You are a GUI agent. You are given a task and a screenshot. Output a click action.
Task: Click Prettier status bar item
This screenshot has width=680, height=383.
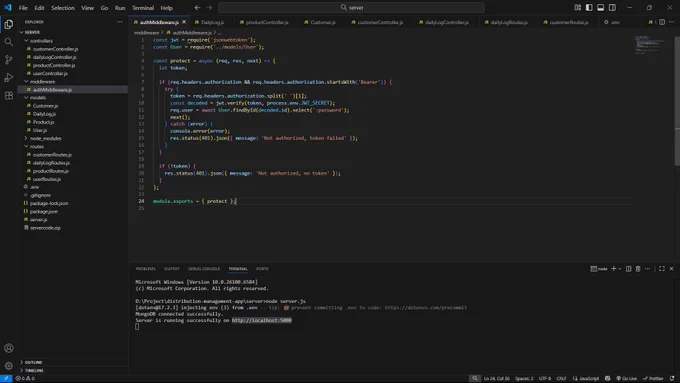tap(653, 378)
